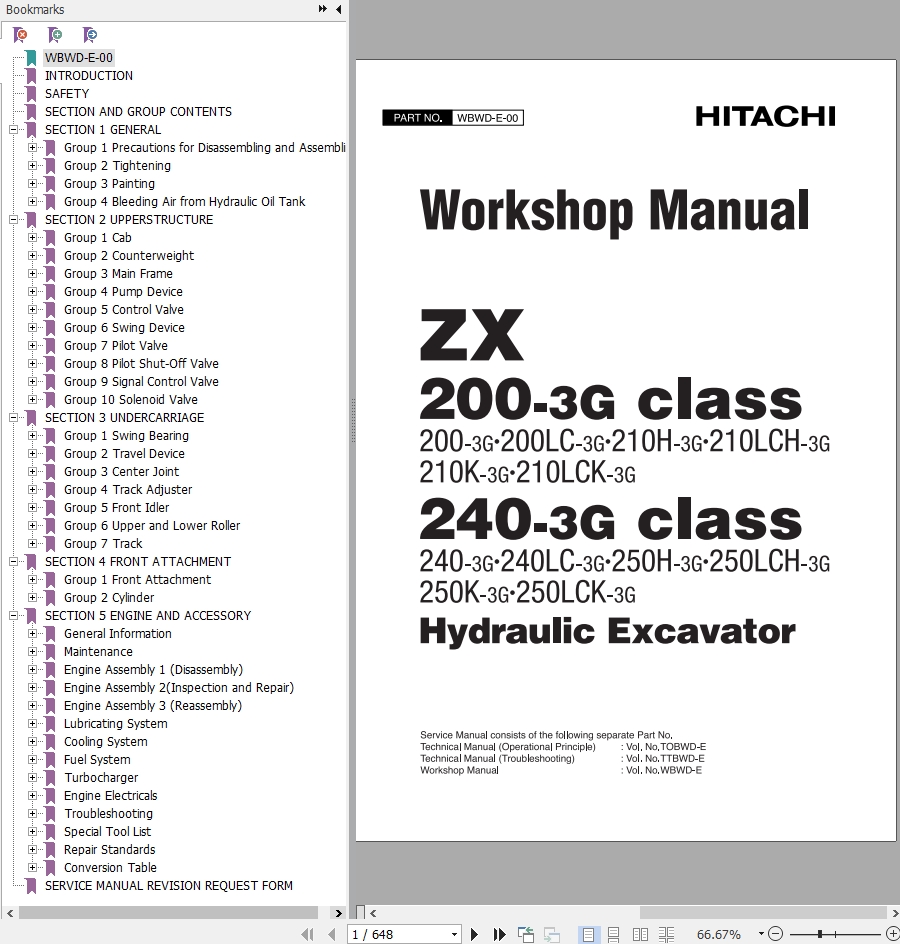This screenshot has height=944, width=900.
Task: Open Group 2 Tightening bookmark
Action: point(117,166)
